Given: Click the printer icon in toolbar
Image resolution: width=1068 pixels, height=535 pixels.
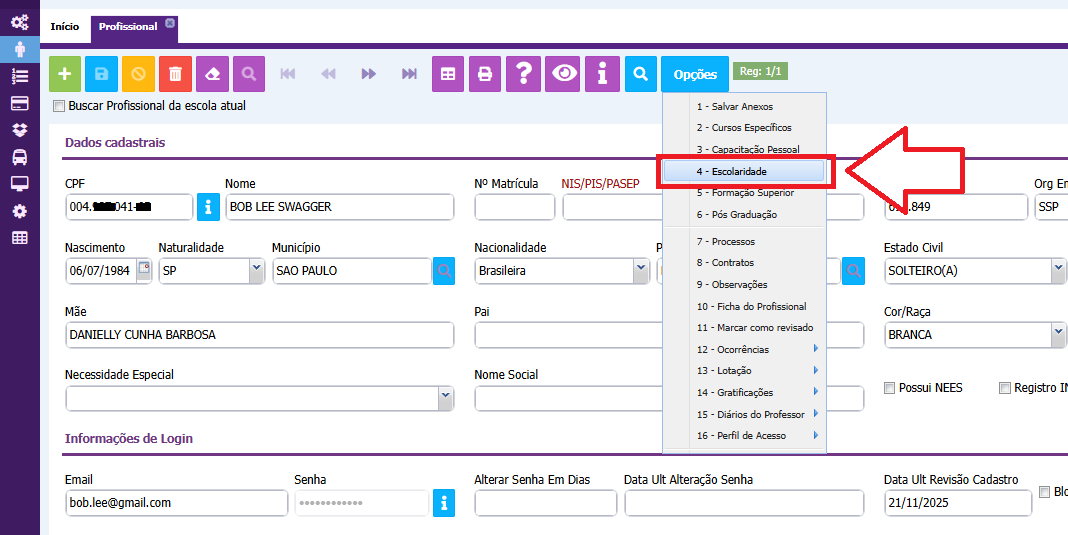Looking at the screenshot, I should click(485, 74).
